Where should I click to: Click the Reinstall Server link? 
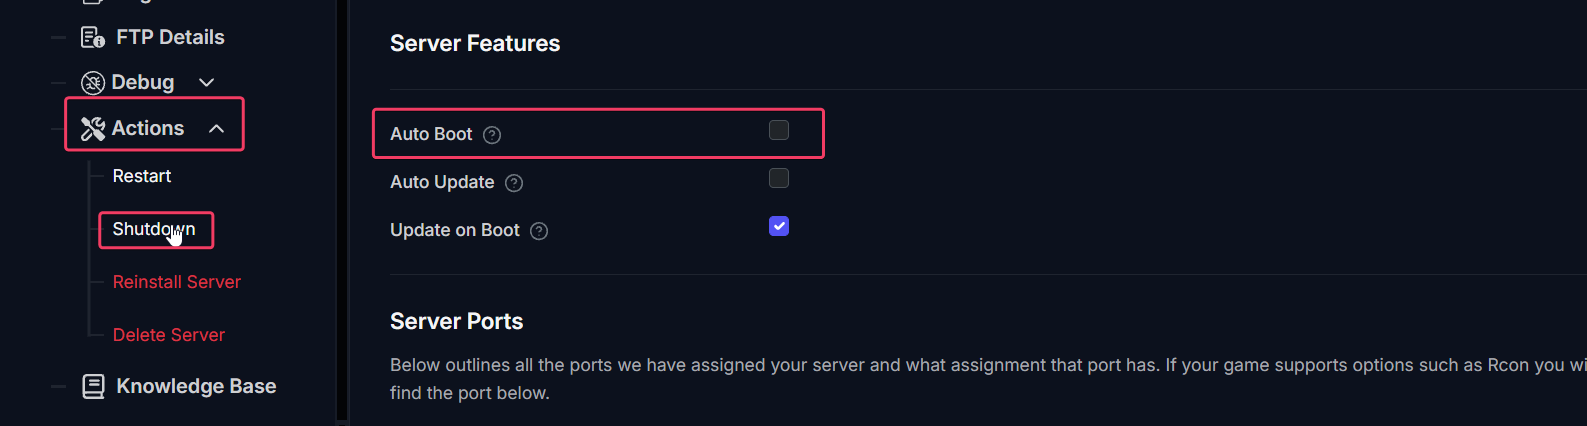tap(177, 282)
